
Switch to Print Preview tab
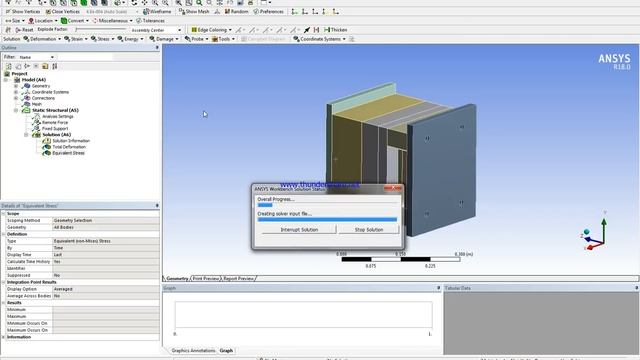(x=206, y=278)
